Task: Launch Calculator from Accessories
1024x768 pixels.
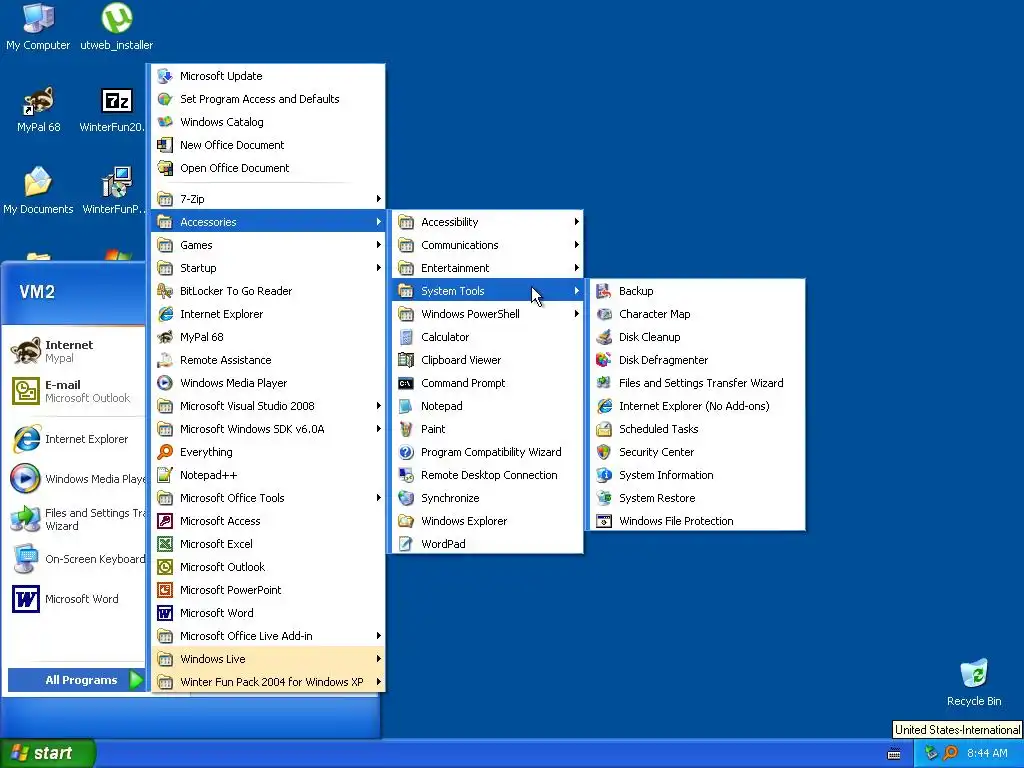Action: pos(487,337)
